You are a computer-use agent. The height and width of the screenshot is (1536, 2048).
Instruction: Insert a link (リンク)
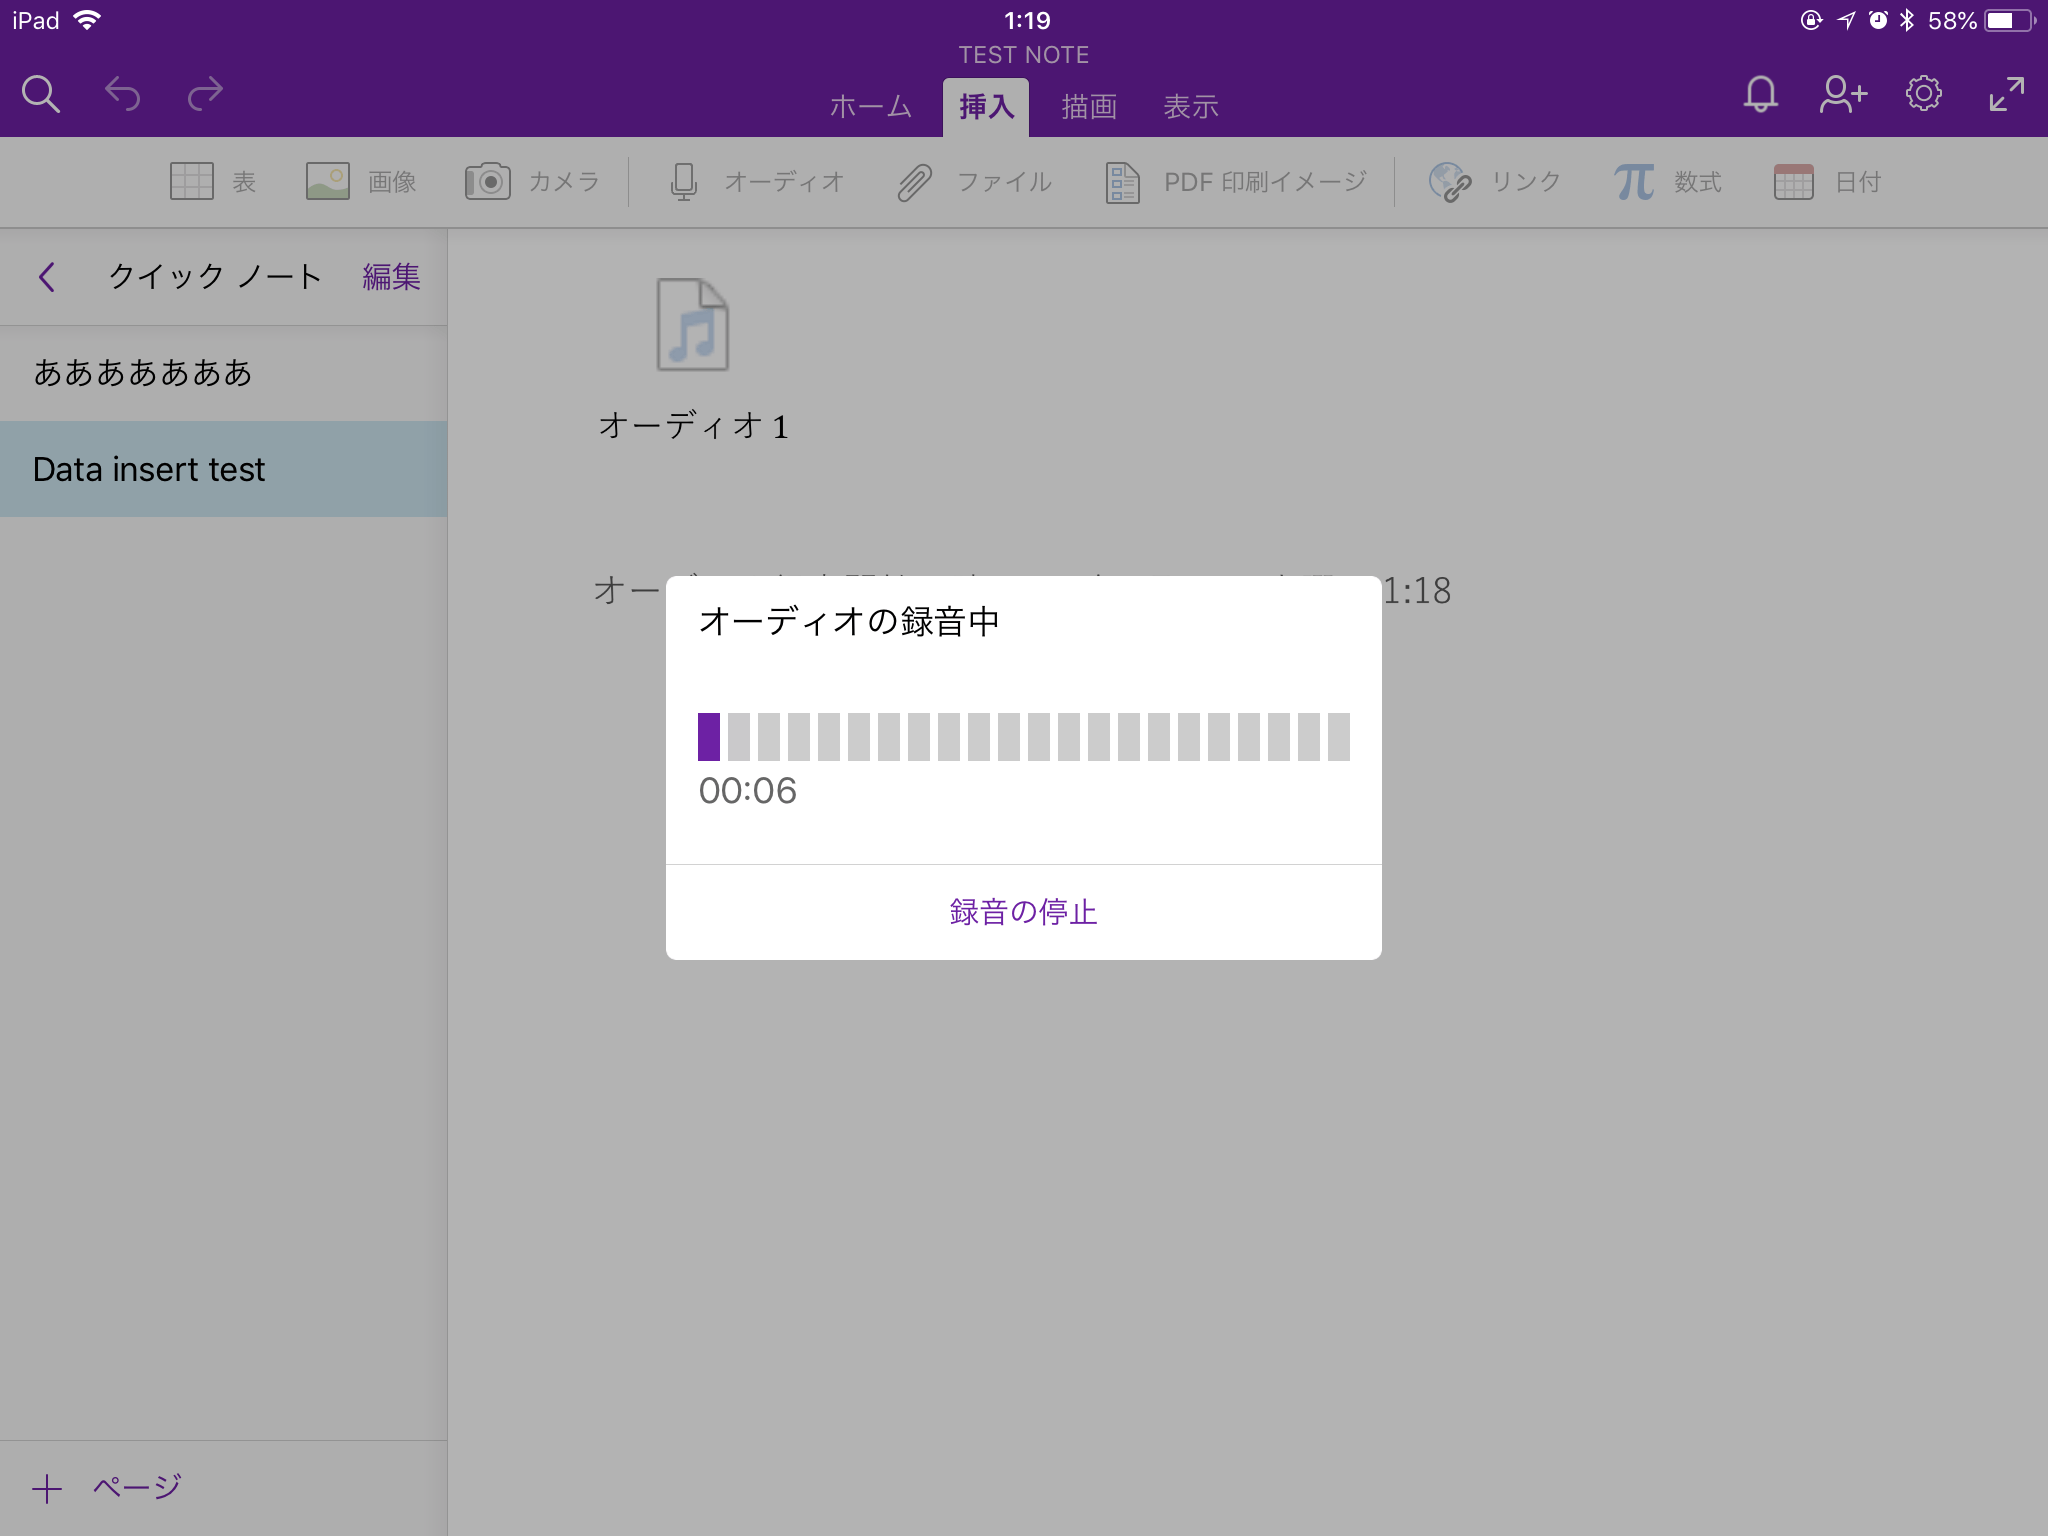(x=1494, y=182)
